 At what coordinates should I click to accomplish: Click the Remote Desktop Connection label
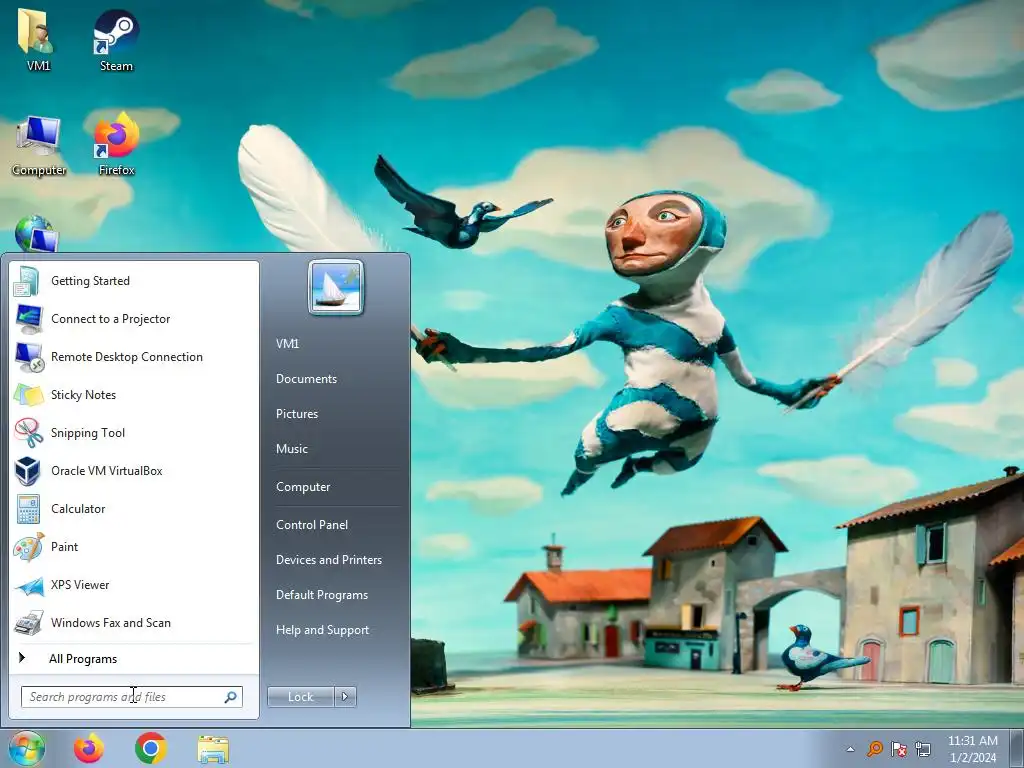point(127,357)
